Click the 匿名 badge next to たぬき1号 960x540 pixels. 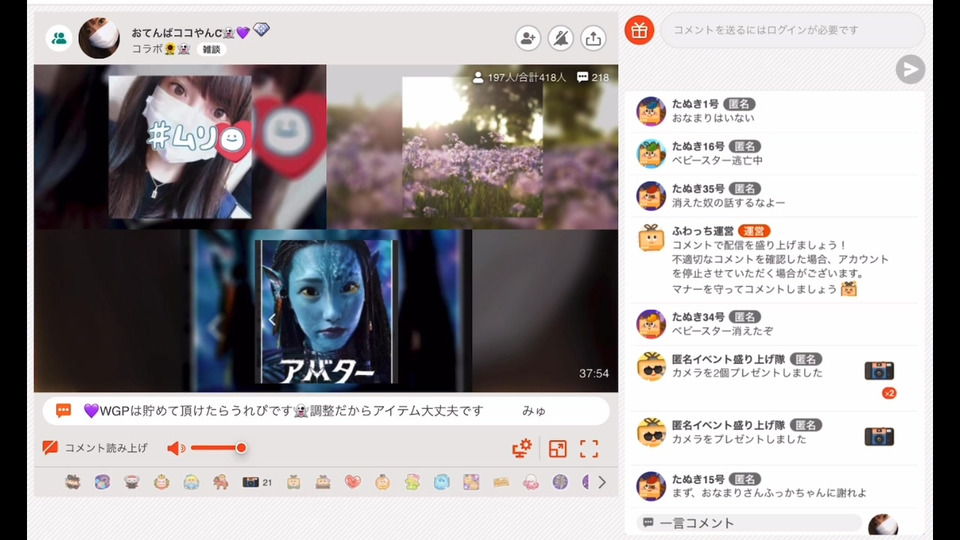point(739,104)
